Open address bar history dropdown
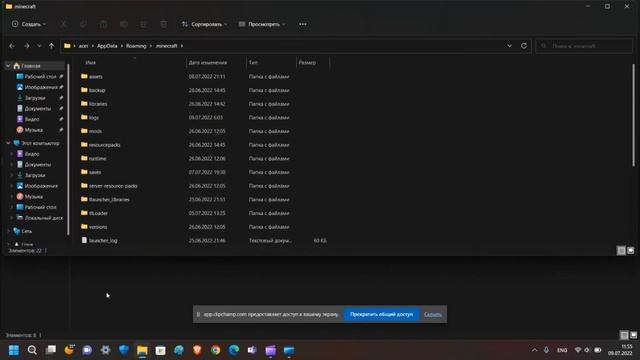This screenshot has height=360, width=640. pos(509,46)
